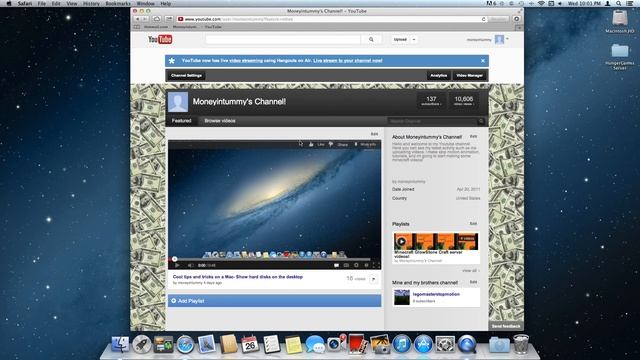Click Live stream to your channel now link
640x360 pixels.
click(x=348, y=61)
